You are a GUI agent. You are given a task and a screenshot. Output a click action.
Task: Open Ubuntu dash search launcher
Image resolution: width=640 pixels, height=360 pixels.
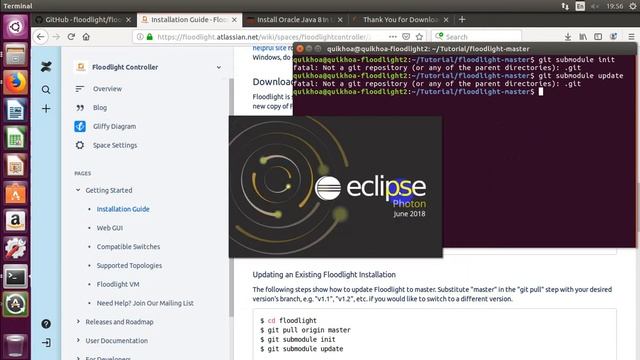15,27
